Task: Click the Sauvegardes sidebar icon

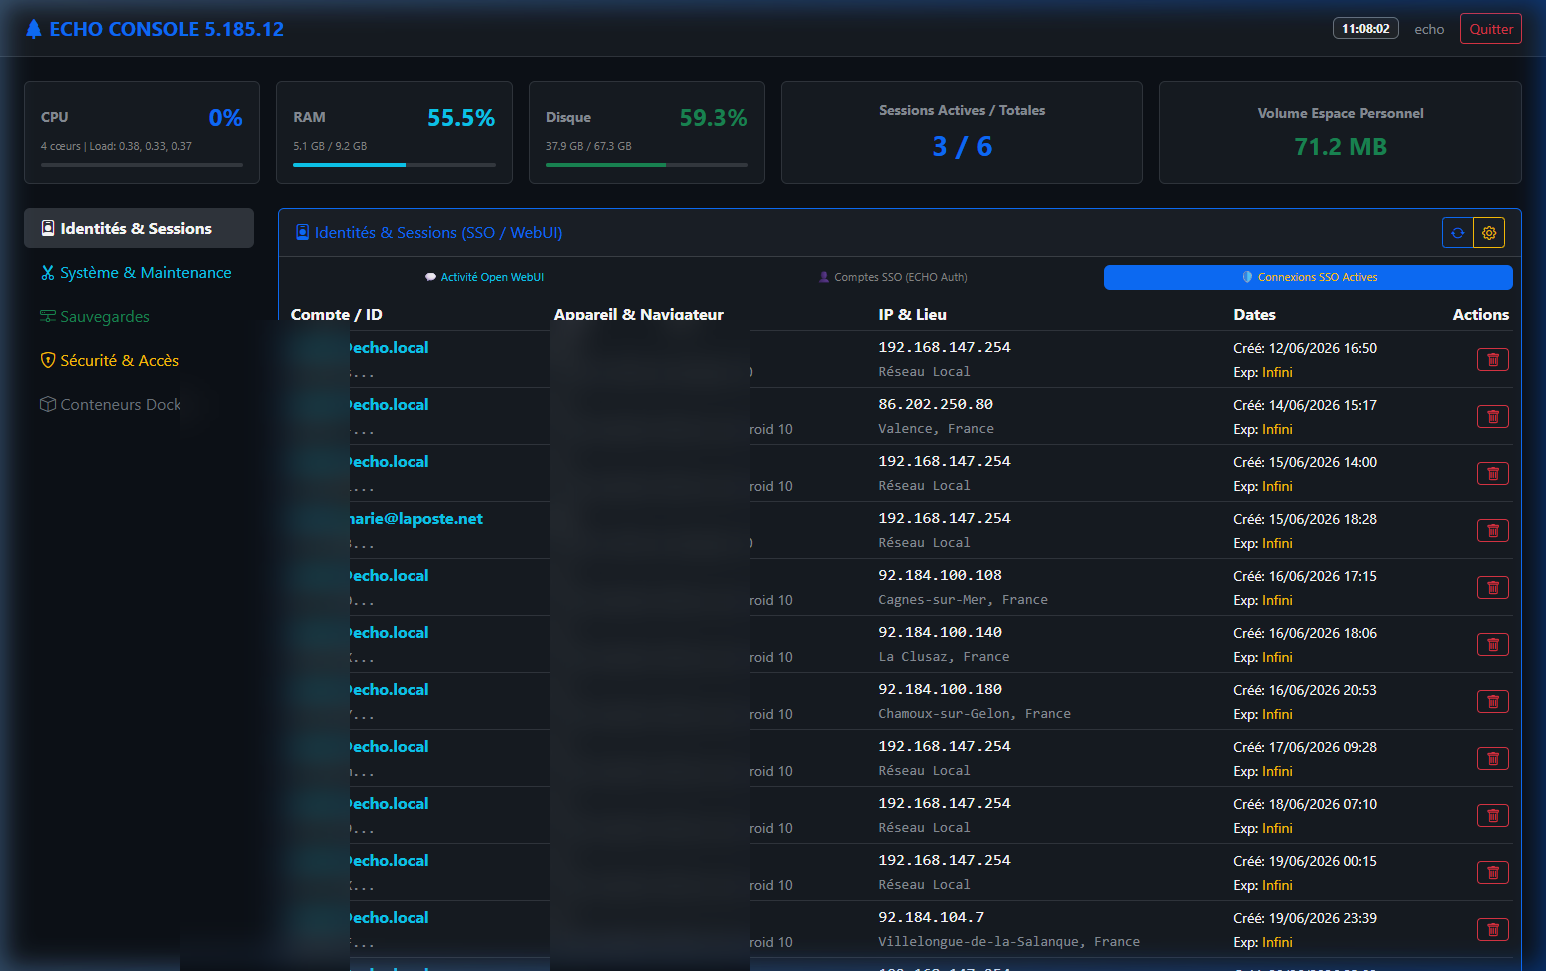Action: coord(48,316)
